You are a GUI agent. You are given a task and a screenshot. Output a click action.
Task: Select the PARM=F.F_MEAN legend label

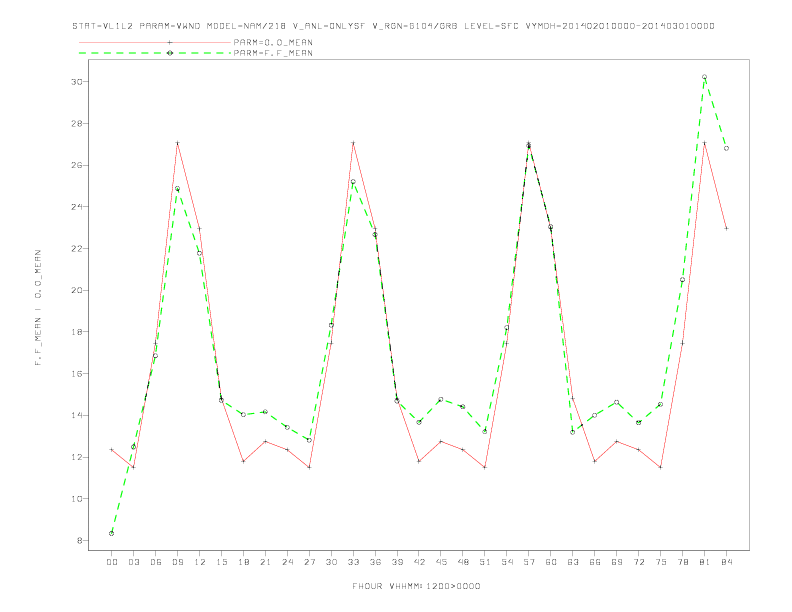(x=273, y=53)
